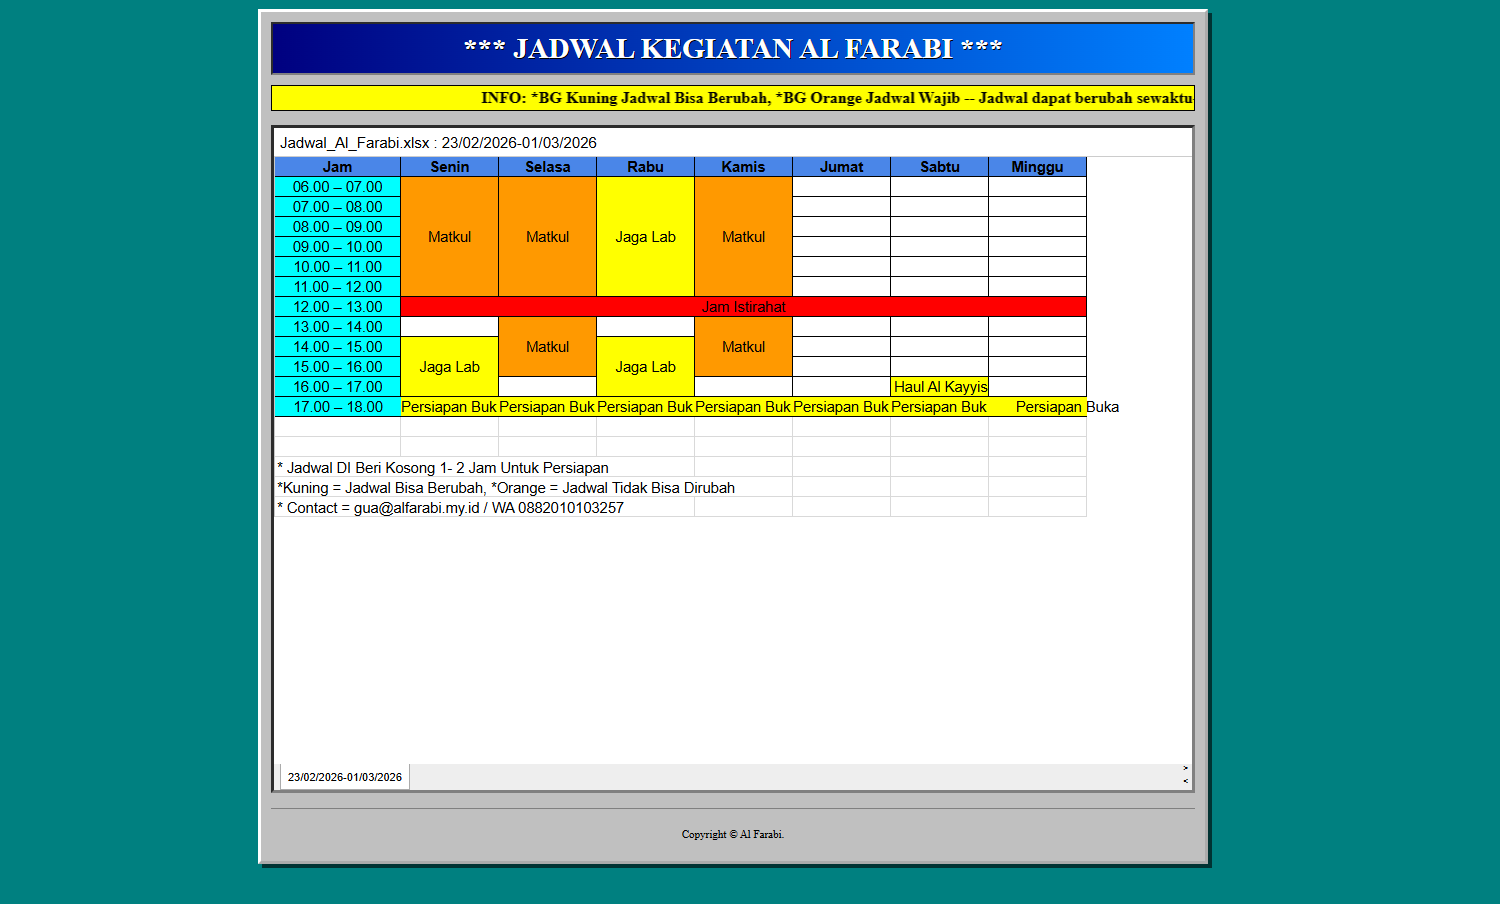Select the 'Haul Al Kayyis' cell on Sabtu
1500x904 pixels.
pyautogui.click(x=939, y=387)
